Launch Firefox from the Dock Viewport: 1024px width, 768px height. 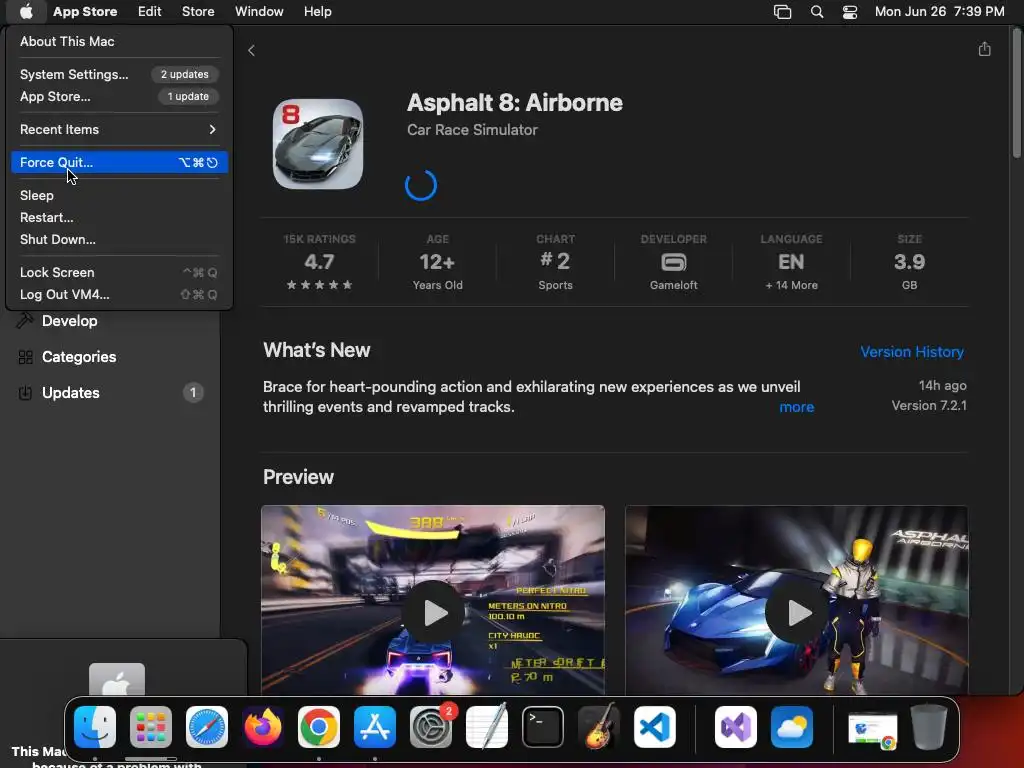tap(263, 727)
